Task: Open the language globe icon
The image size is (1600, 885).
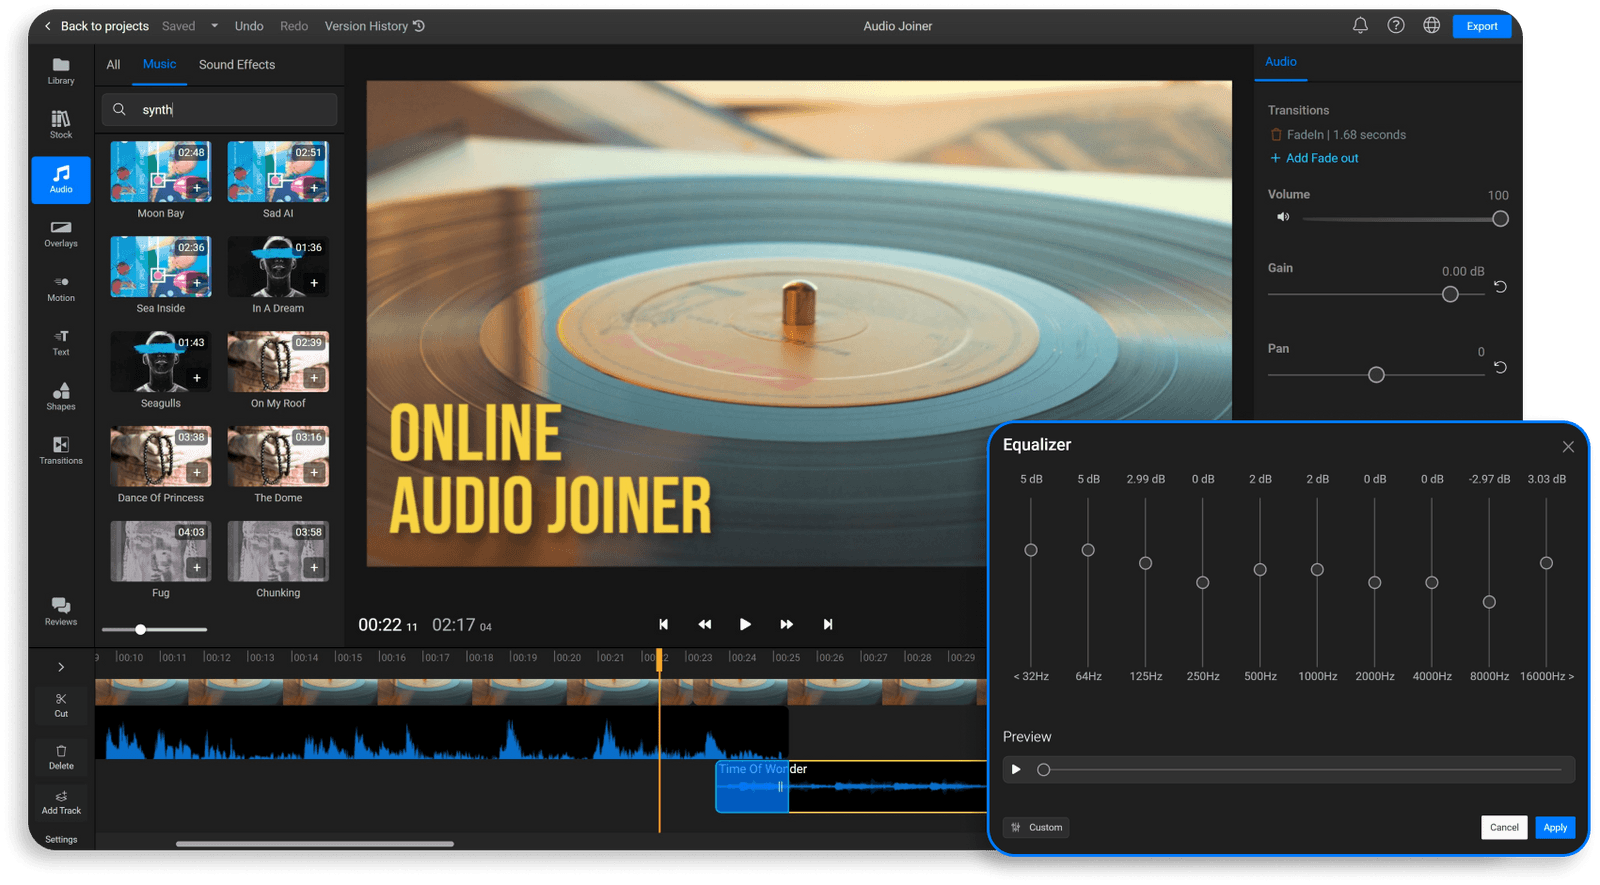Action: pyautogui.click(x=1432, y=26)
